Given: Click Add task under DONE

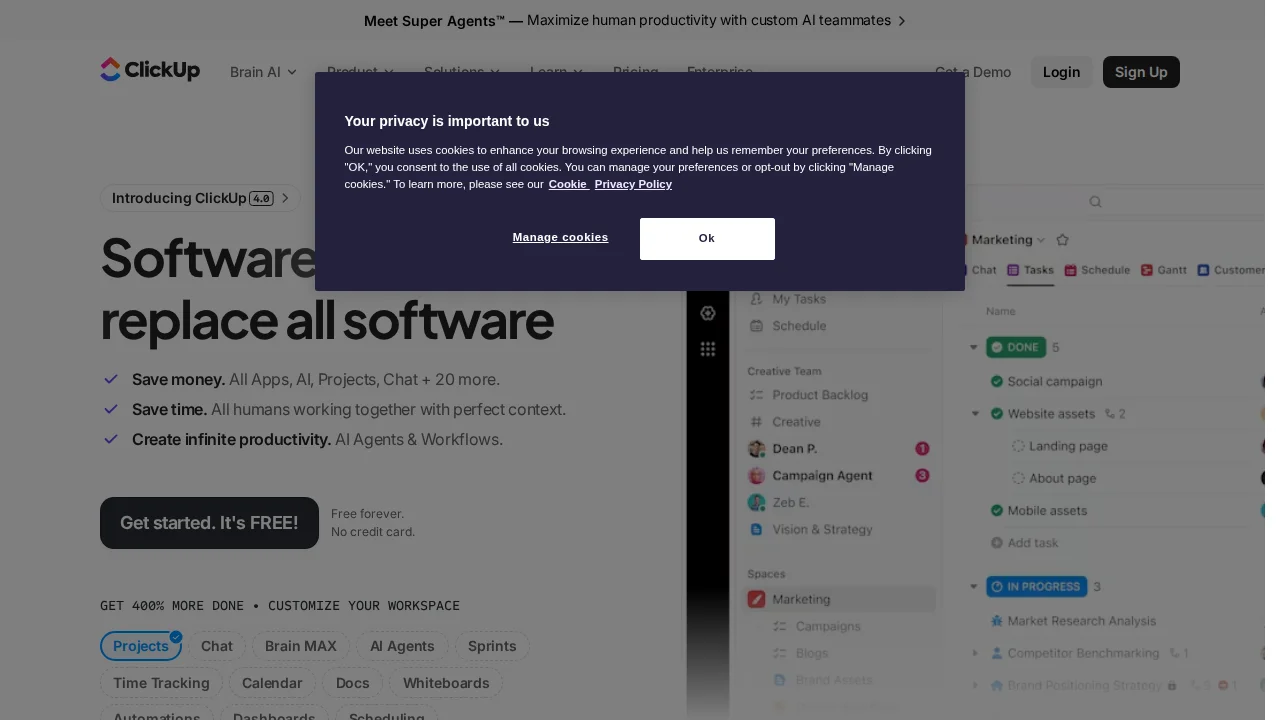Looking at the screenshot, I should pos(1024,543).
